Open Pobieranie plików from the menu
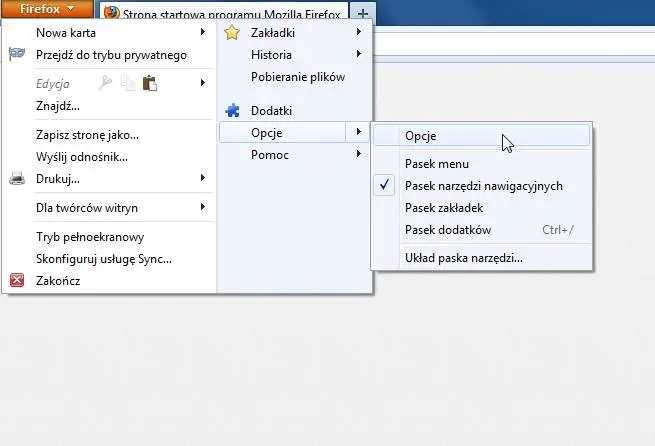655x446 pixels. tap(297, 77)
